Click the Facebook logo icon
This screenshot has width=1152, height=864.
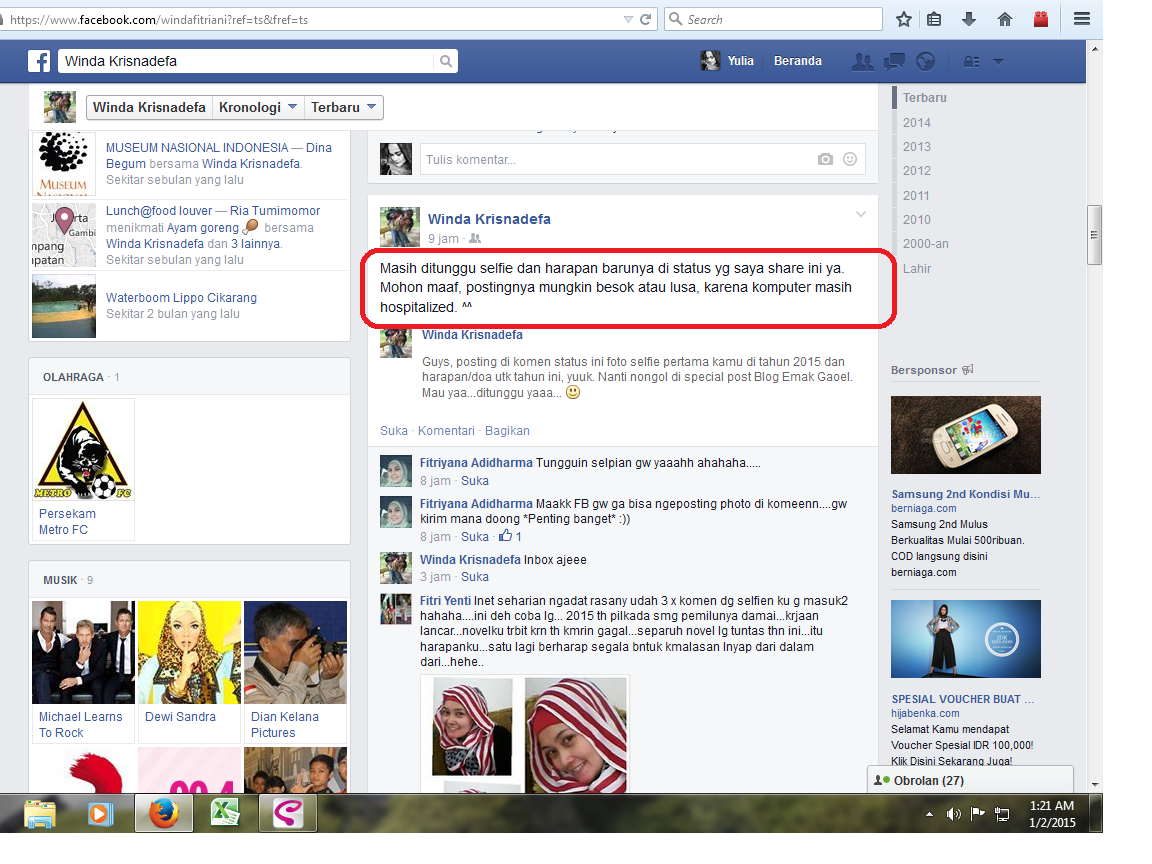[39, 61]
